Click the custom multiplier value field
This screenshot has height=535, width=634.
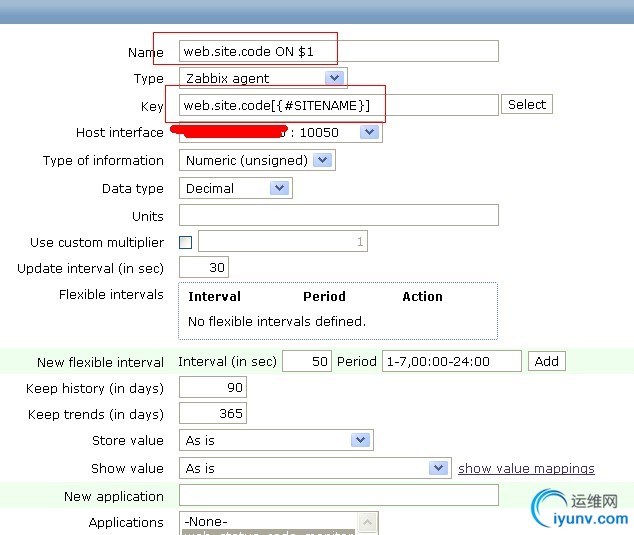tap(283, 241)
